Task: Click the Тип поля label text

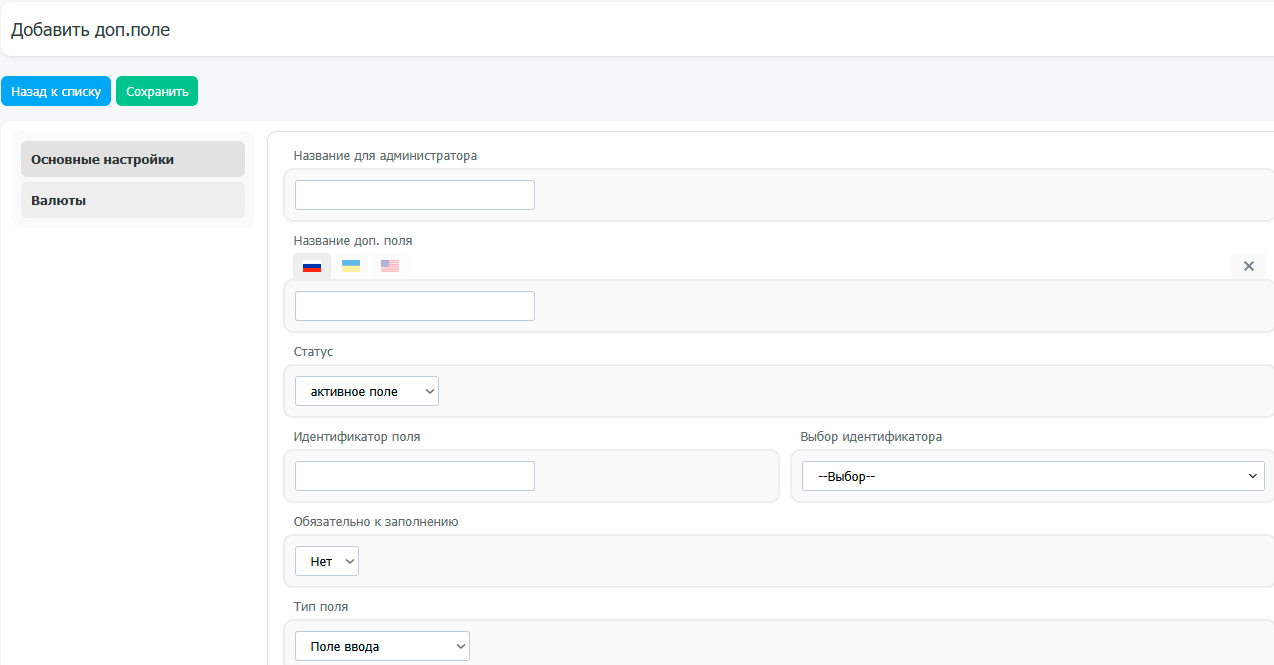Action: pyautogui.click(x=321, y=606)
